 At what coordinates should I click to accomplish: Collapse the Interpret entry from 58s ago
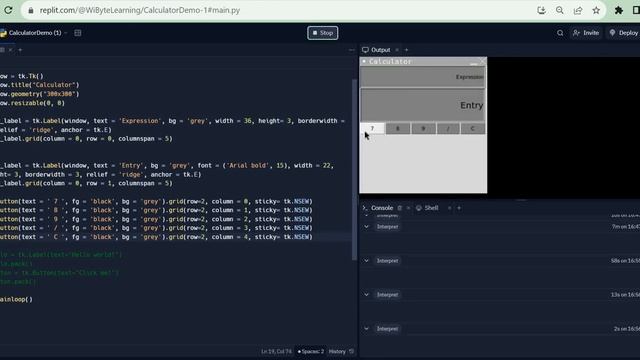tap(366, 260)
